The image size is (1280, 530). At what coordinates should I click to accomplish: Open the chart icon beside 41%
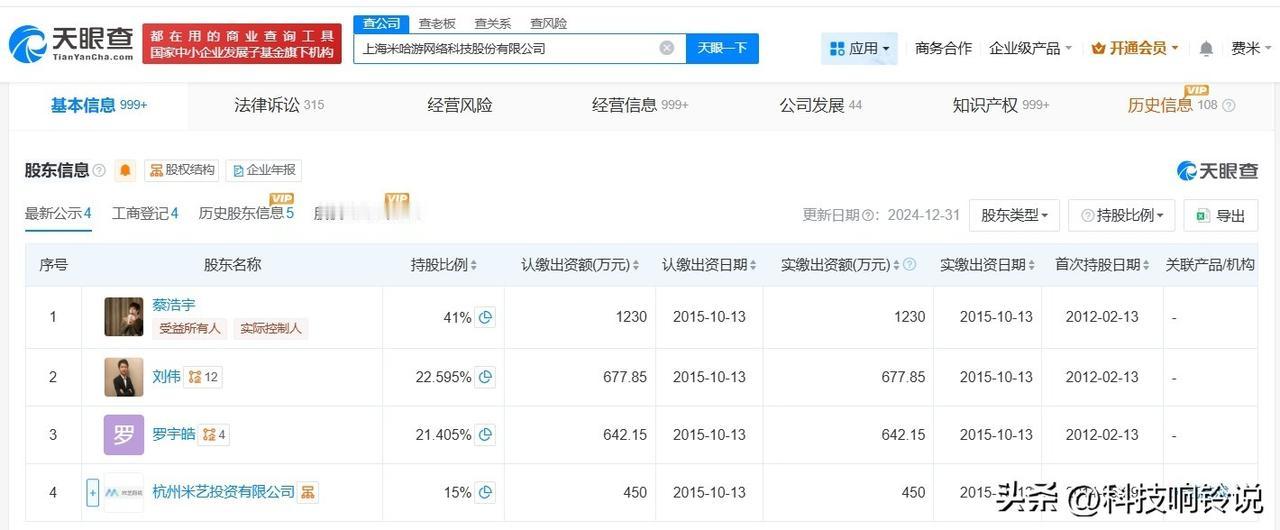coord(485,317)
